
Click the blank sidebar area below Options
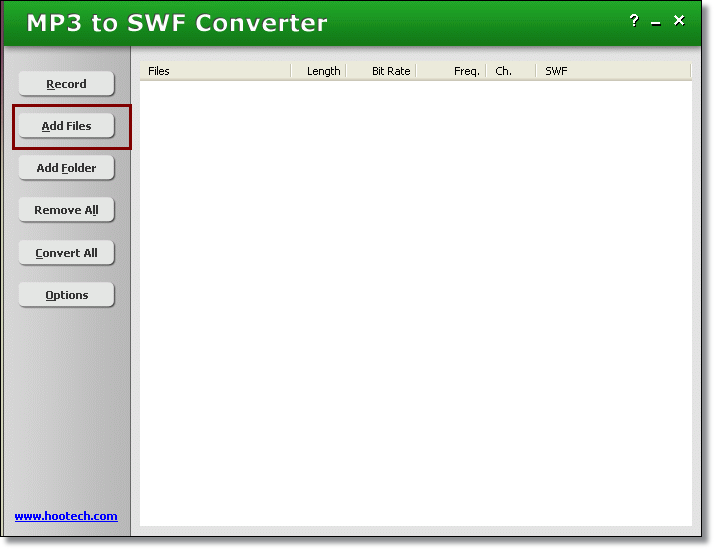tap(66, 410)
